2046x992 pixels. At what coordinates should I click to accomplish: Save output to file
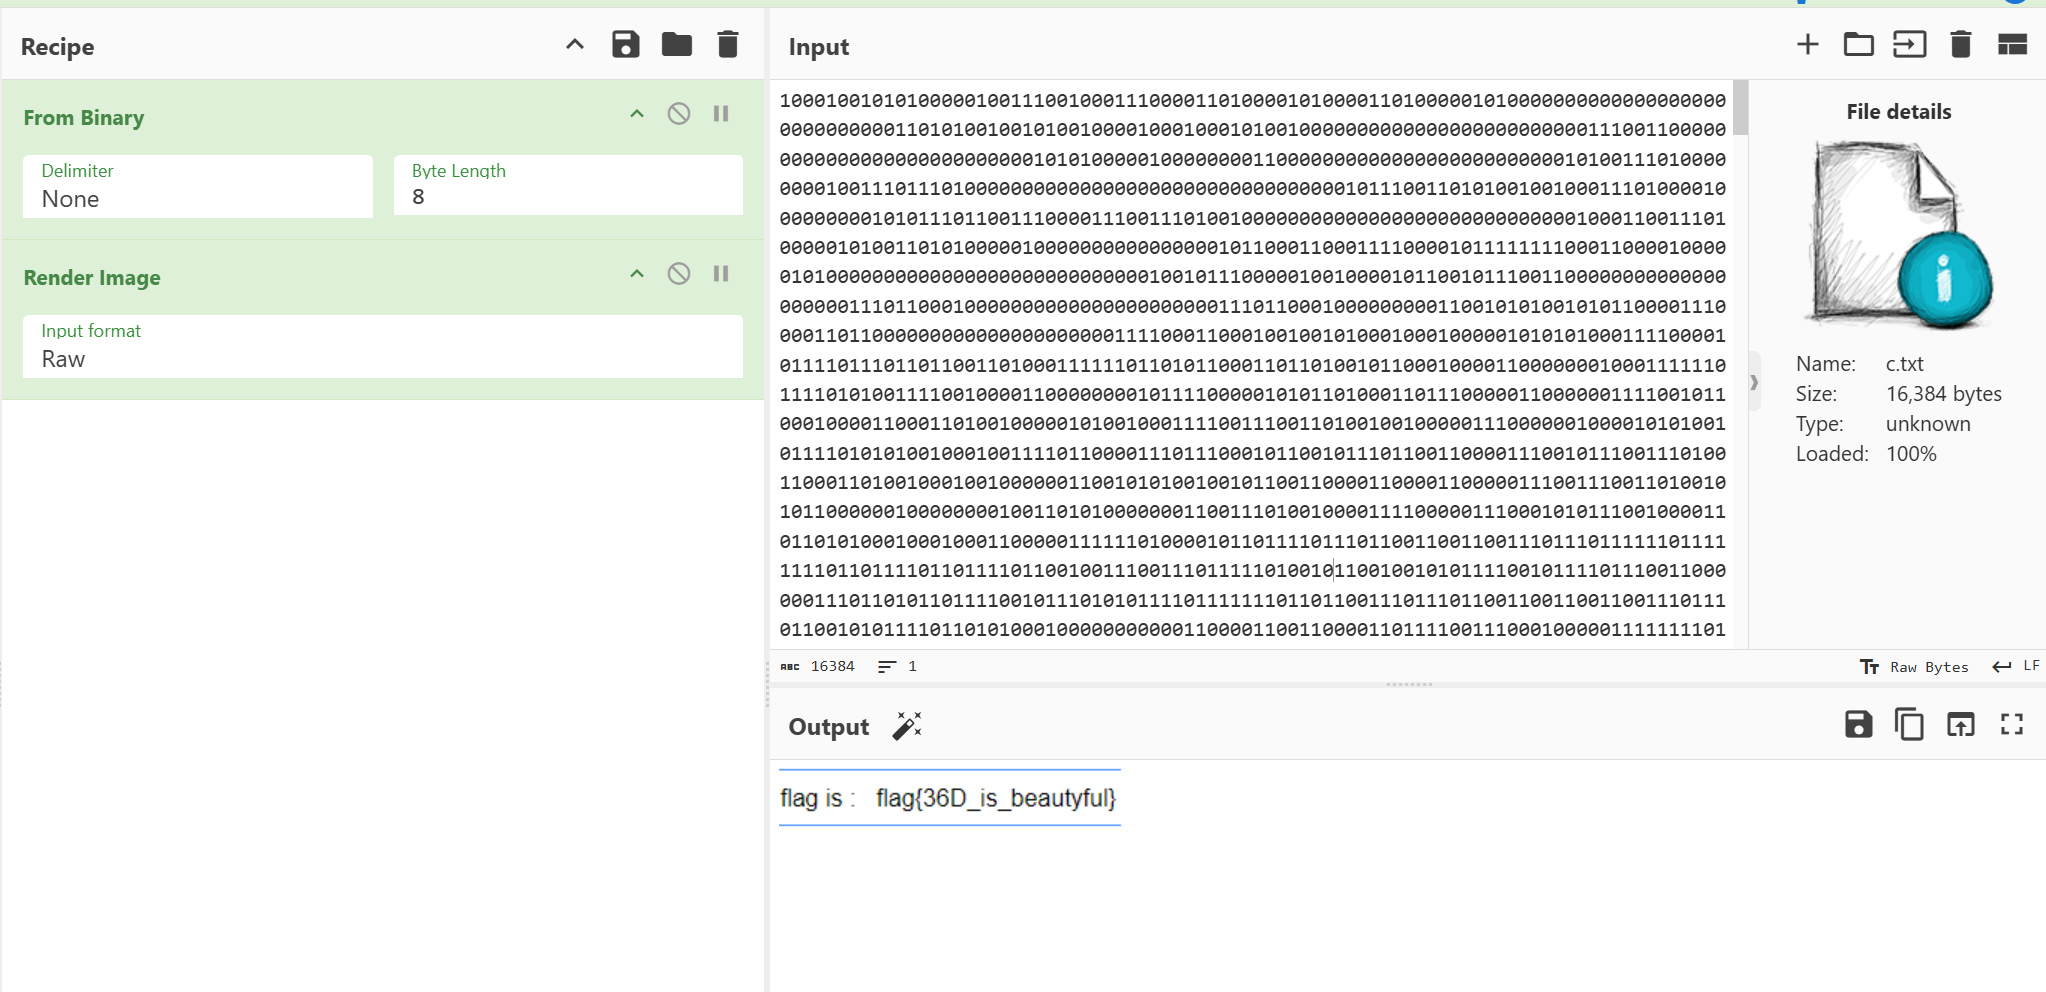(x=1858, y=725)
